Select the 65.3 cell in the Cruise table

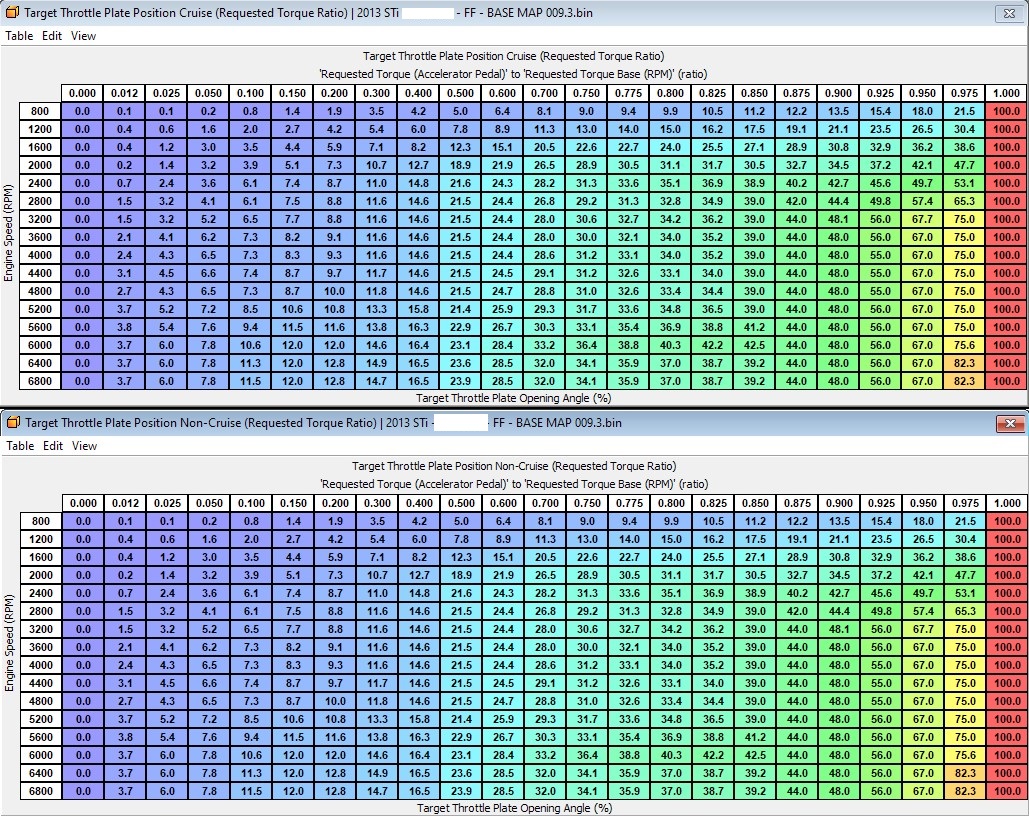tap(964, 201)
